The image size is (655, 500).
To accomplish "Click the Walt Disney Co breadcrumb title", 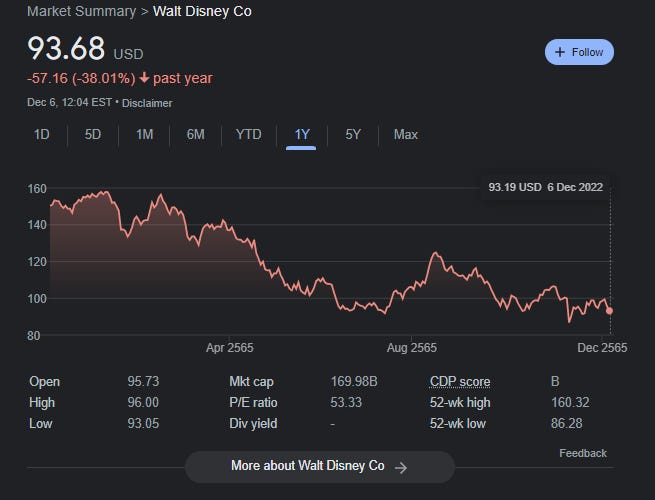I will 202,11.
